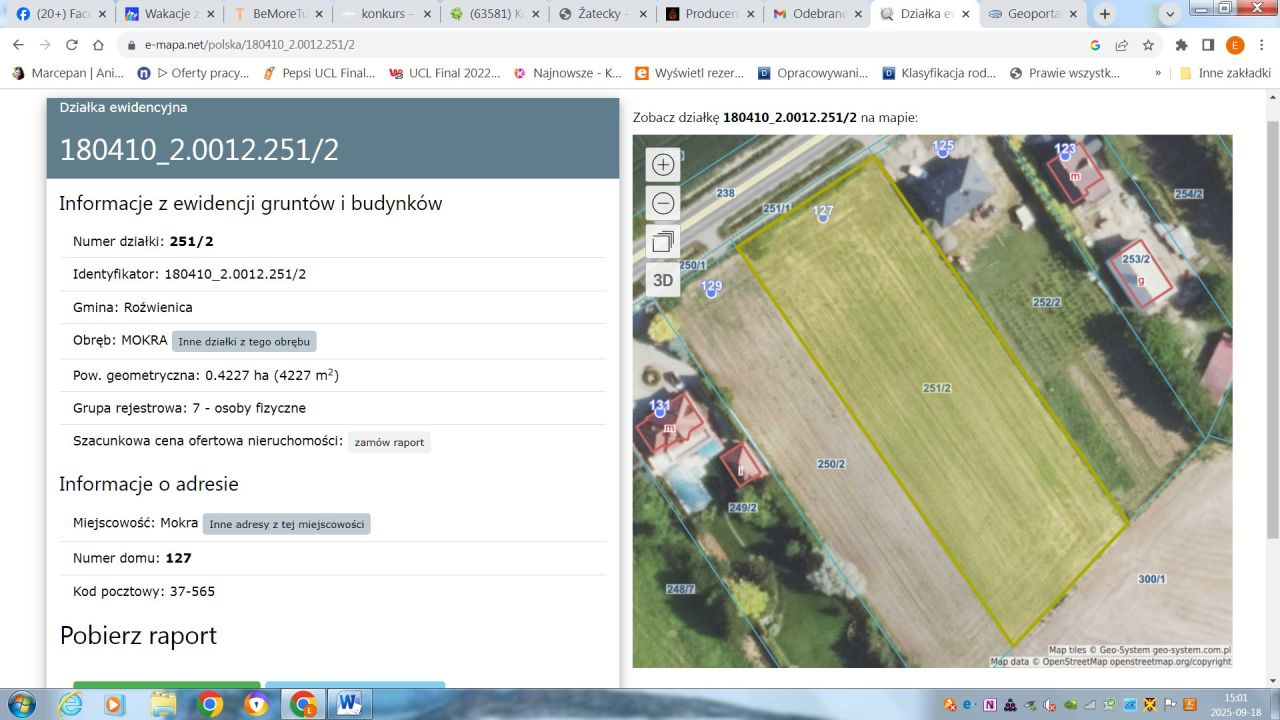
Task: Open Windows Explorer folder from taskbar
Action: (162, 705)
